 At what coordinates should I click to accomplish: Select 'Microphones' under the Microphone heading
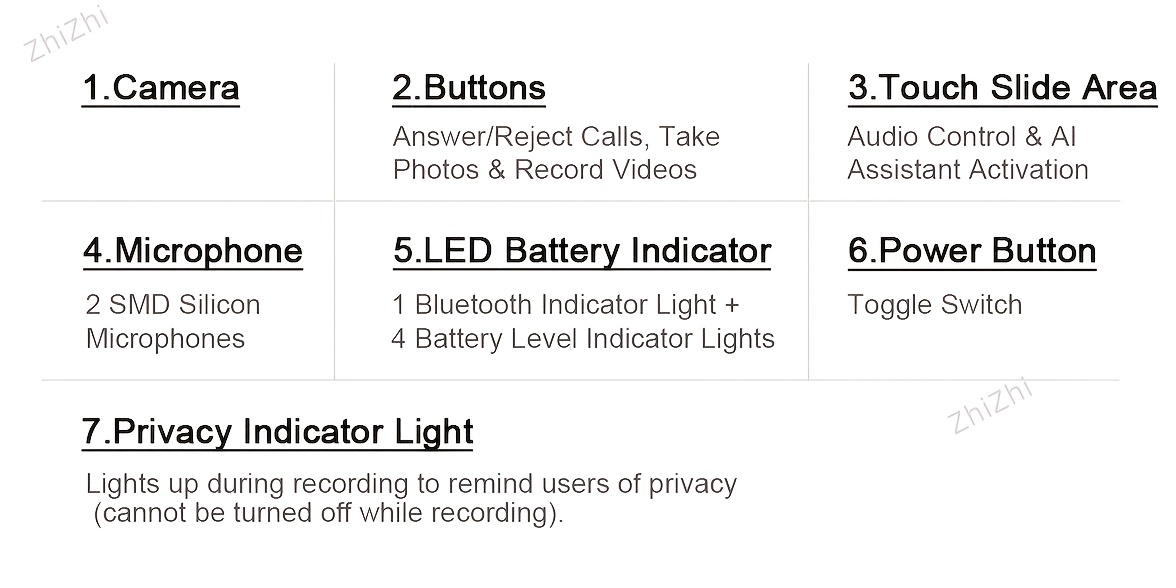point(166,339)
